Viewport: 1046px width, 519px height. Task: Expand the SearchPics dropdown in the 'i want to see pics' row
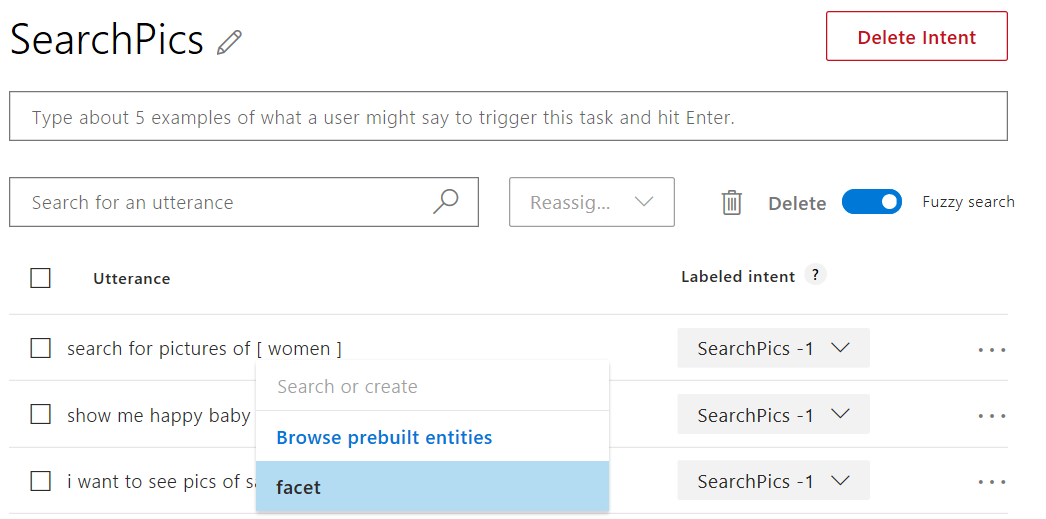coord(773,480)
